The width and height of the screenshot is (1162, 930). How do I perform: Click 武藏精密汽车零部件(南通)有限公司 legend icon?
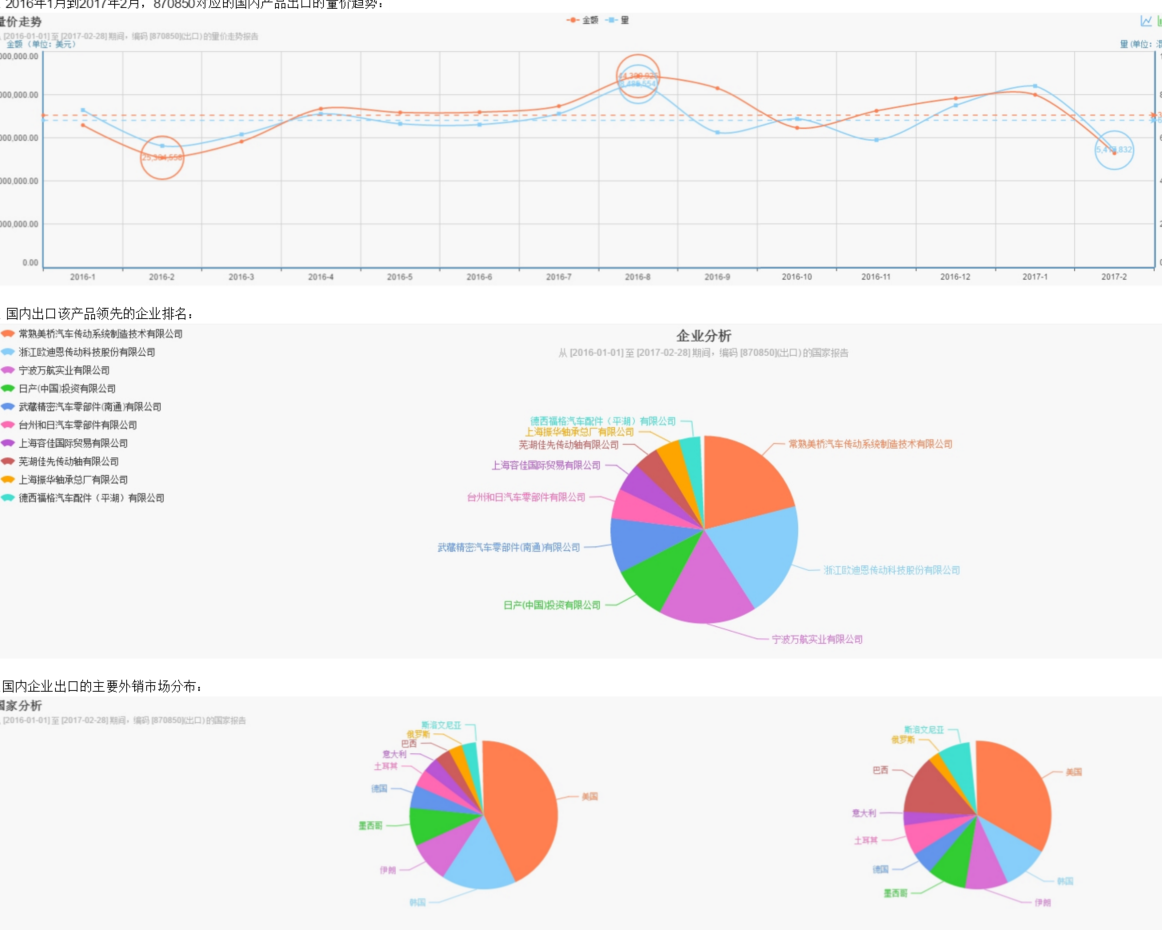point(8,407)
